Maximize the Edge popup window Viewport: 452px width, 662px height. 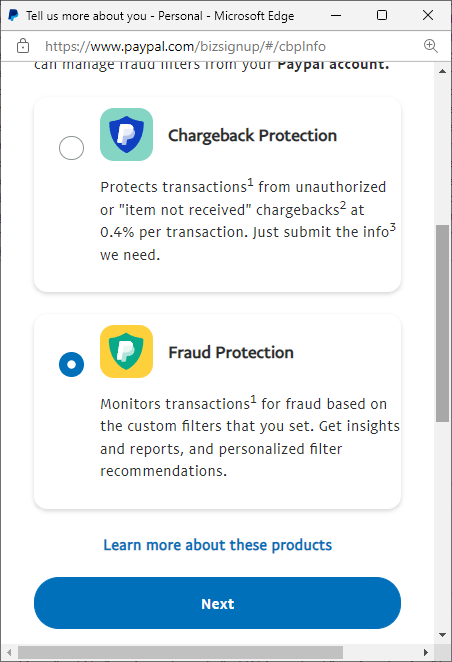pyautogui.click(x=382, y=15)
